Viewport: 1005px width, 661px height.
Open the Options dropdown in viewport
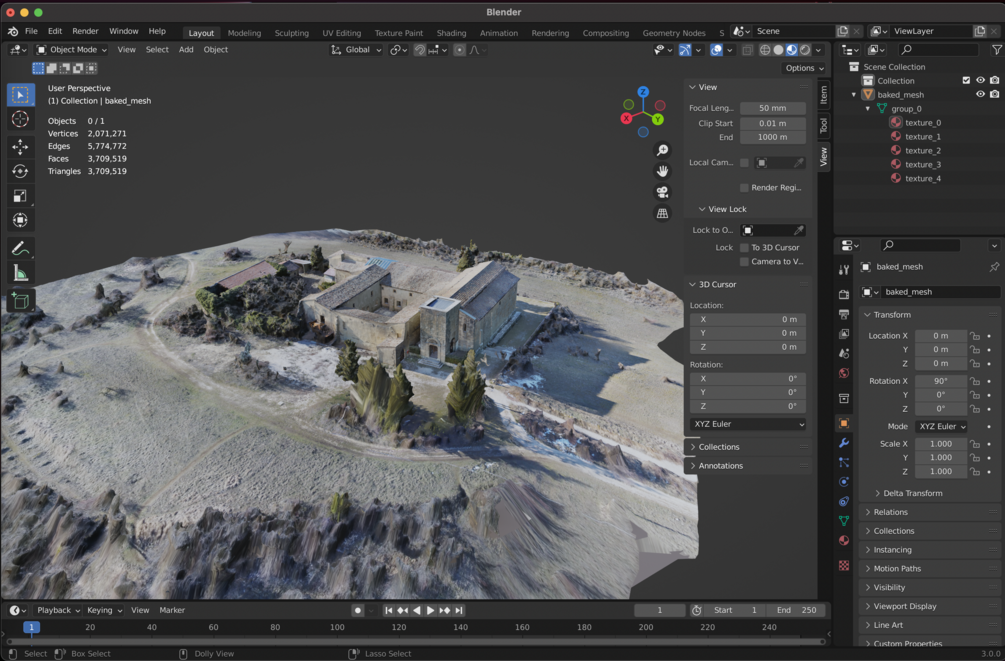tap(804, 68)
